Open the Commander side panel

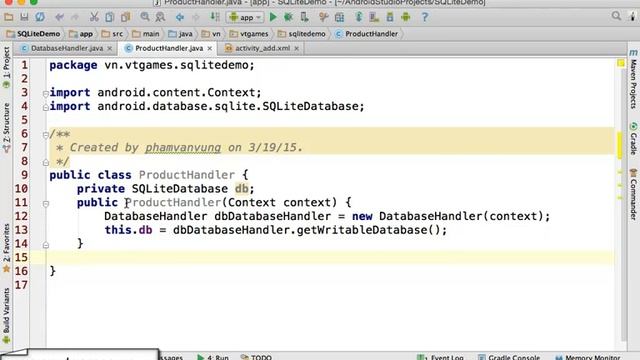(x=633, y=195)
